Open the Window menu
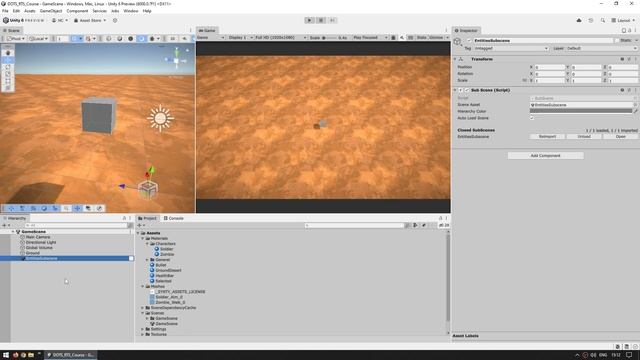The image size is (640, 360). click(x=131, y=11)
